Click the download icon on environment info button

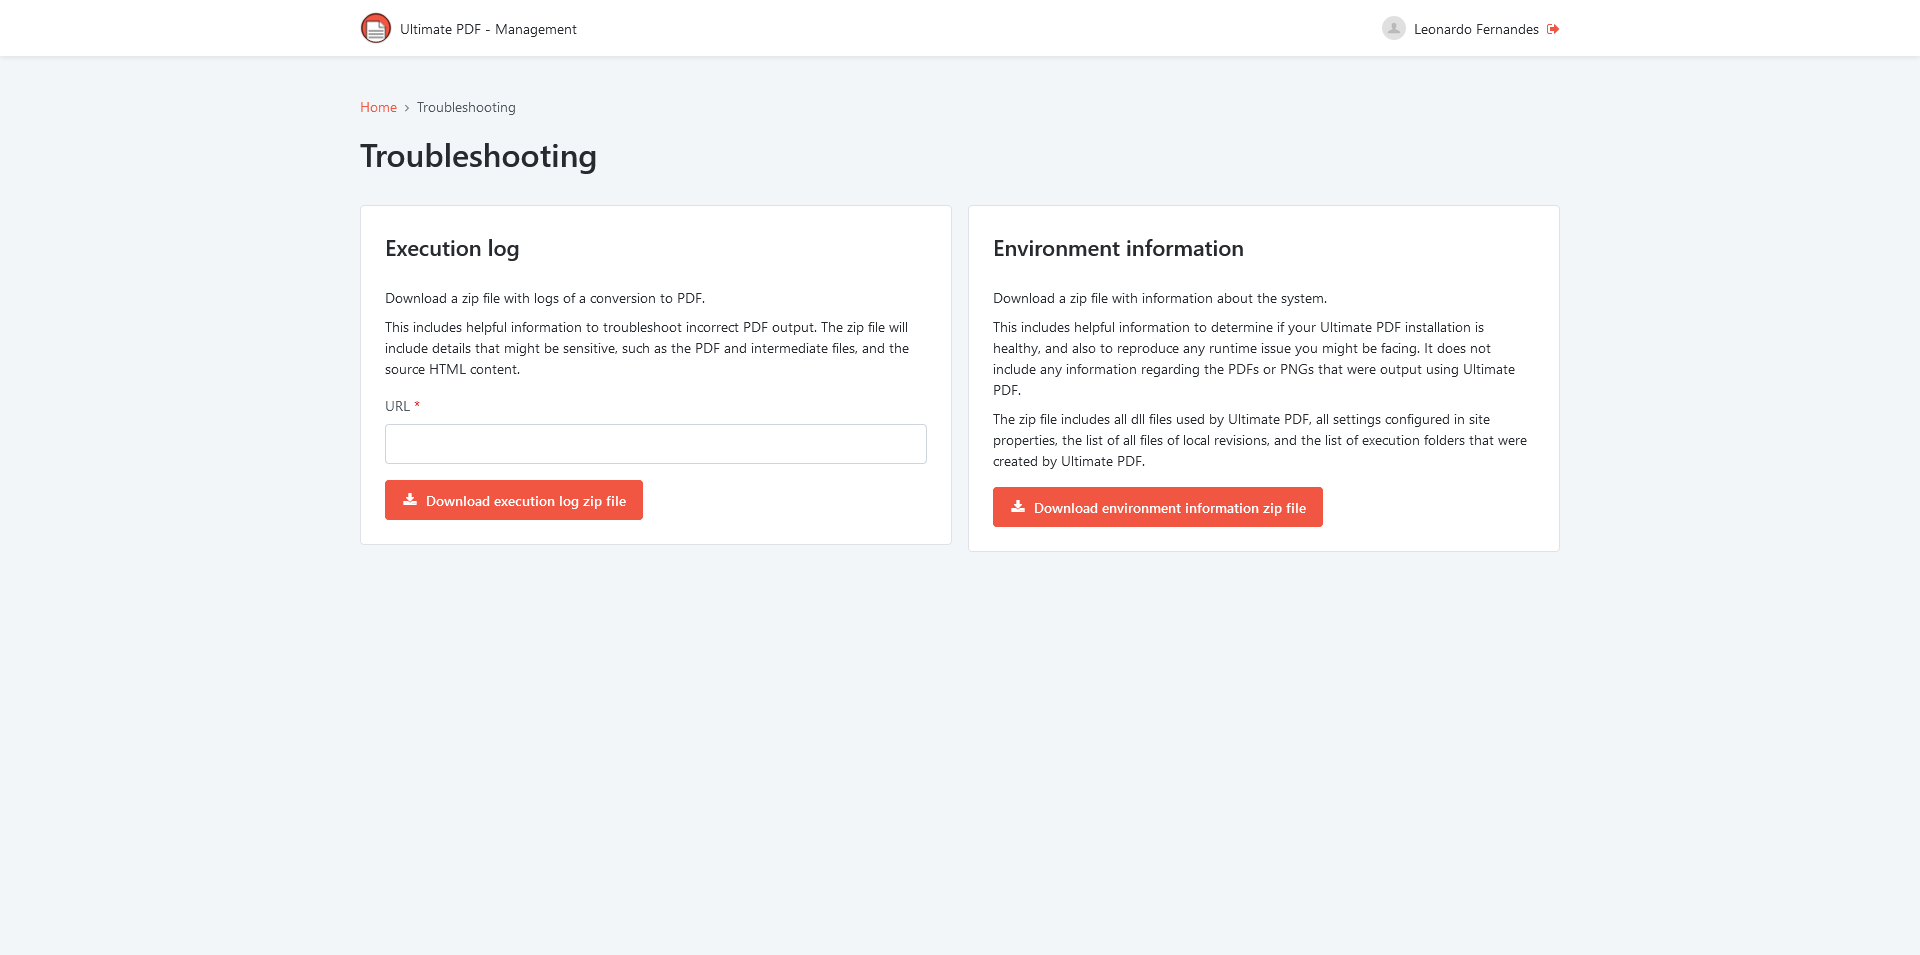coord(1017,507)
